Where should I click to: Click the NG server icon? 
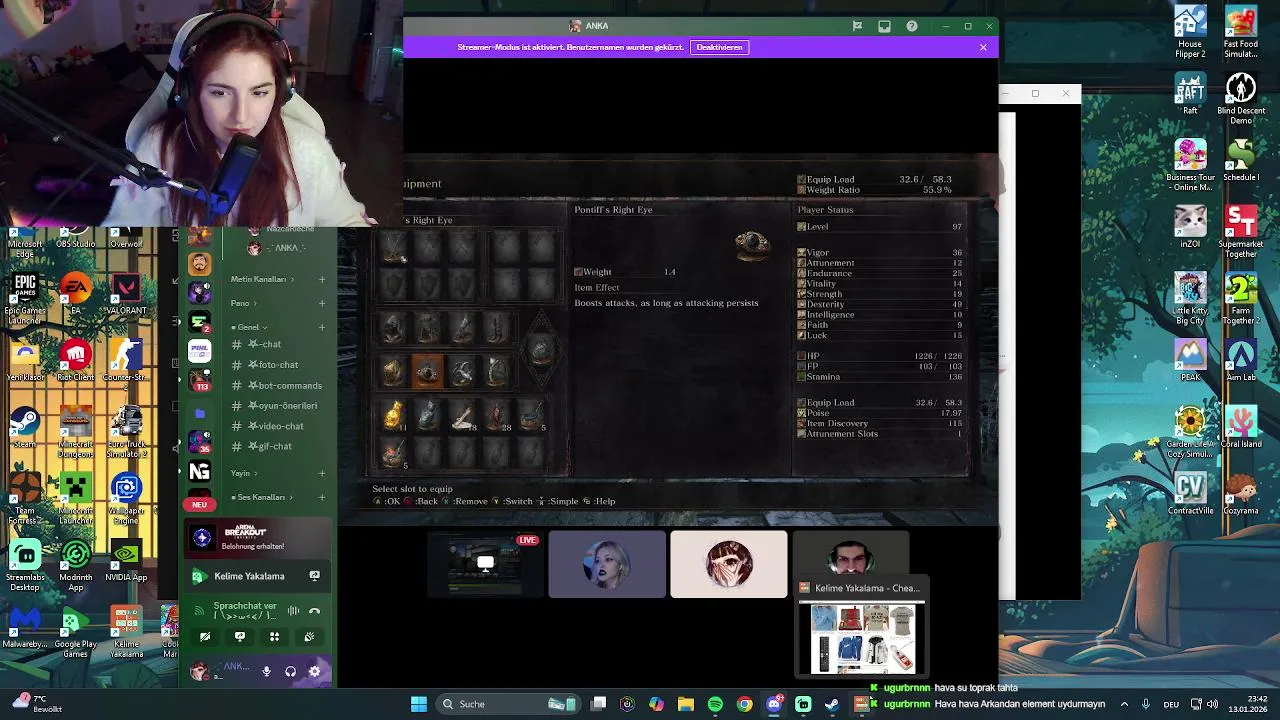[x=199, y=471]
